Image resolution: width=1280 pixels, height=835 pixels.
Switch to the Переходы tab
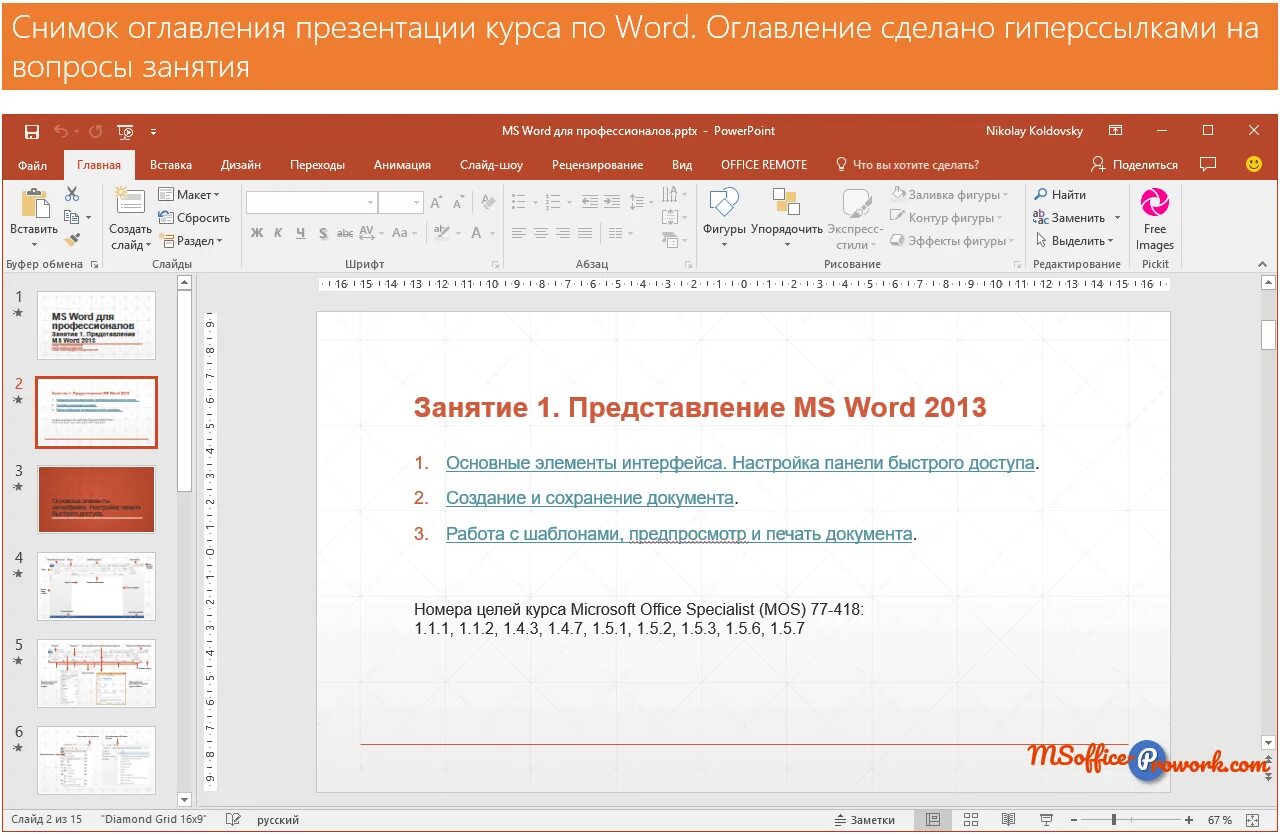[x=317, y=165]
